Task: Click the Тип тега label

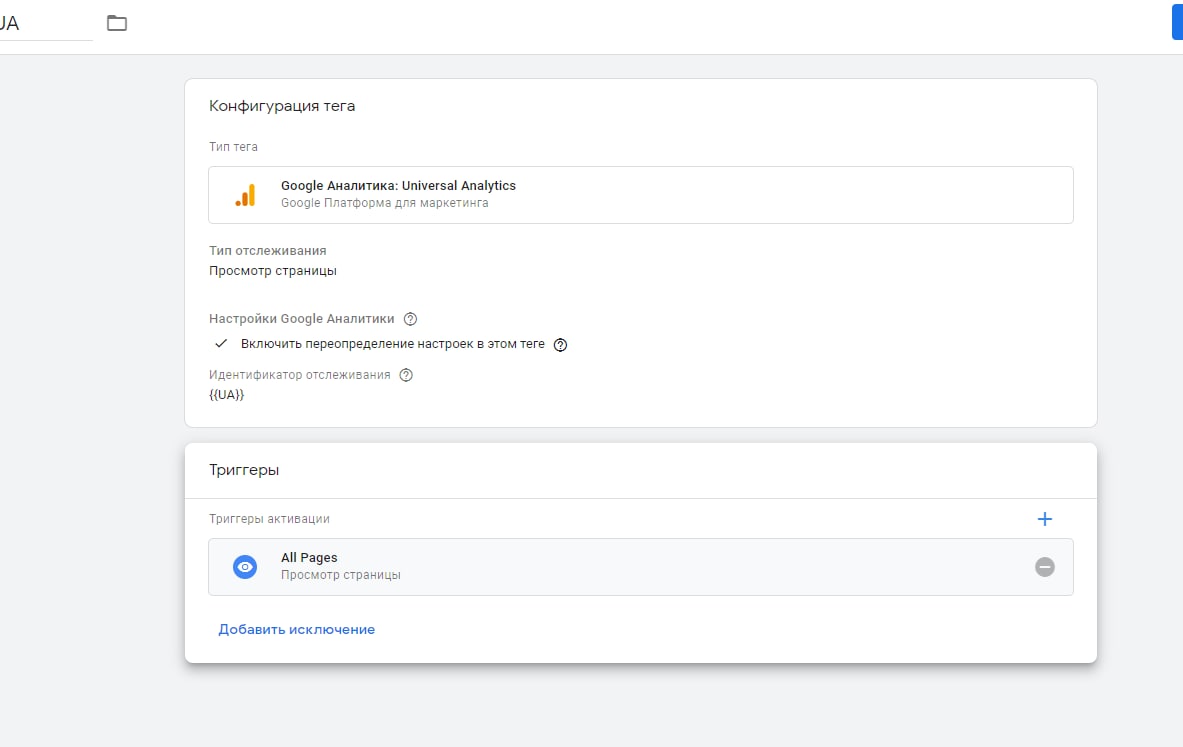Action: [233, 147]
